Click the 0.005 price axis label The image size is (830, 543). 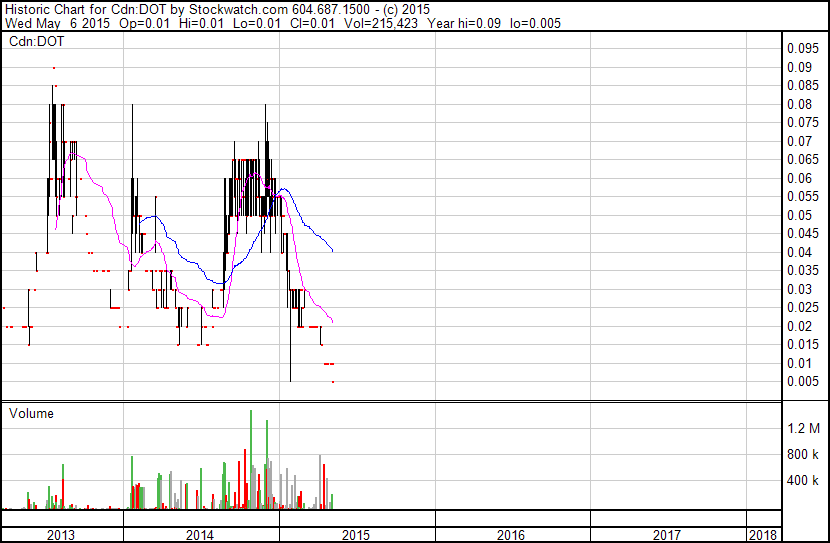coord(802,381)
